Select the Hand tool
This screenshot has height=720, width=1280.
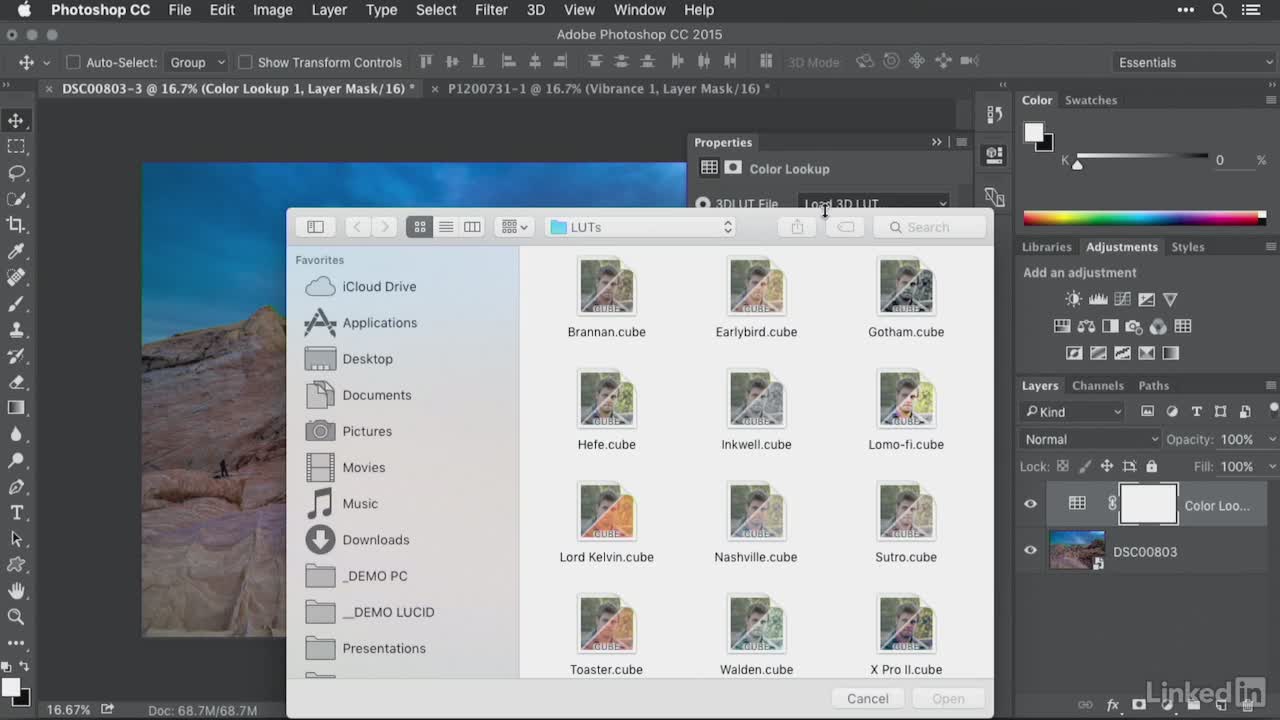click(16, 591)
